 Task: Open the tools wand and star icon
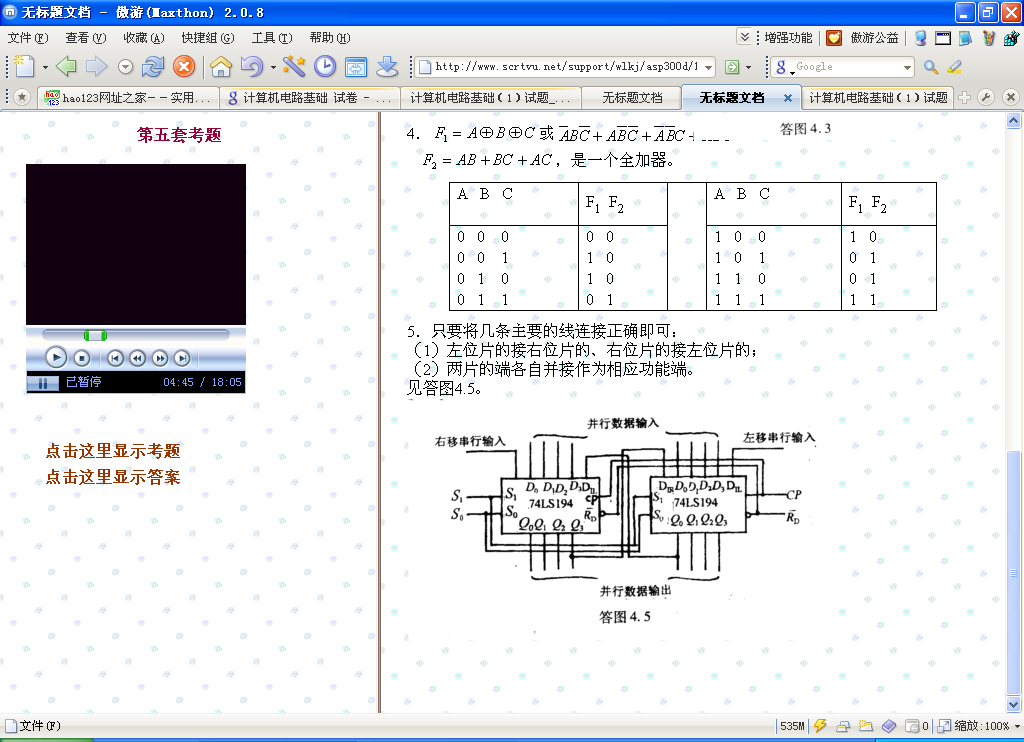[294, 67]
